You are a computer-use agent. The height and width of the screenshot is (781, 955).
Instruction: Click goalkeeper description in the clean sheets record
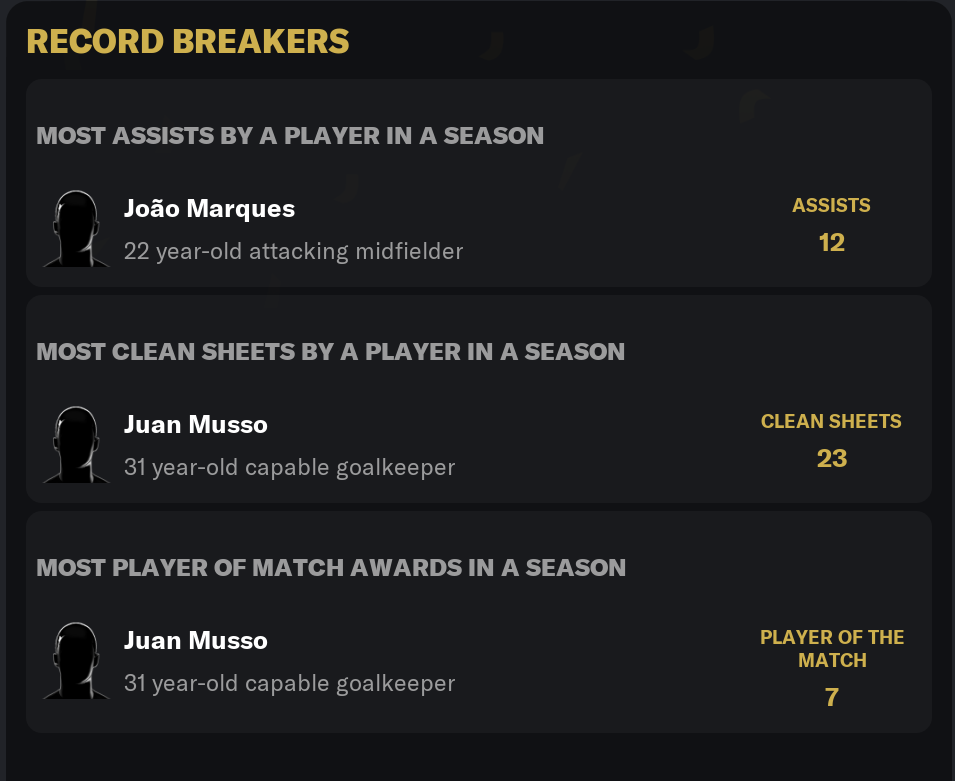[289, 467]
